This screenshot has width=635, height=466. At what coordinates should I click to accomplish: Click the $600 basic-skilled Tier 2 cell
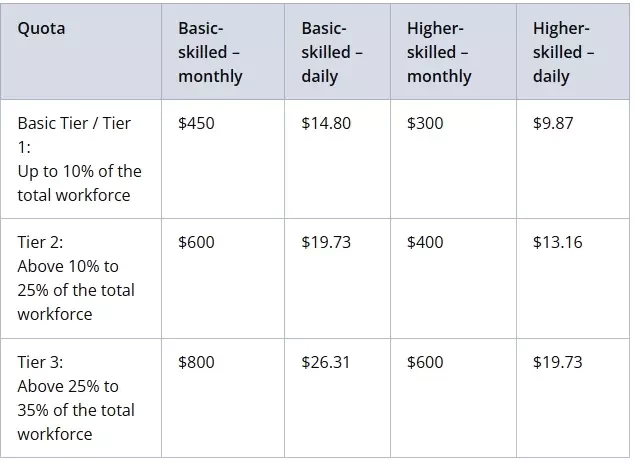click(x=223, y=278)
